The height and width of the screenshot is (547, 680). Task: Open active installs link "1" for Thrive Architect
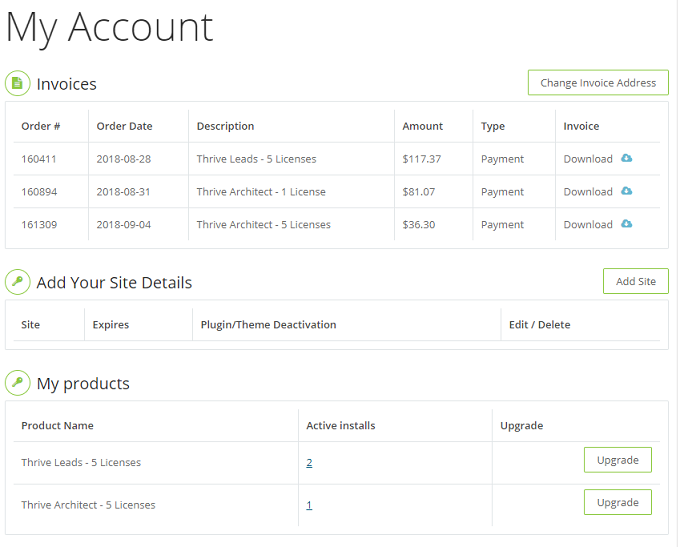(309, 505)
